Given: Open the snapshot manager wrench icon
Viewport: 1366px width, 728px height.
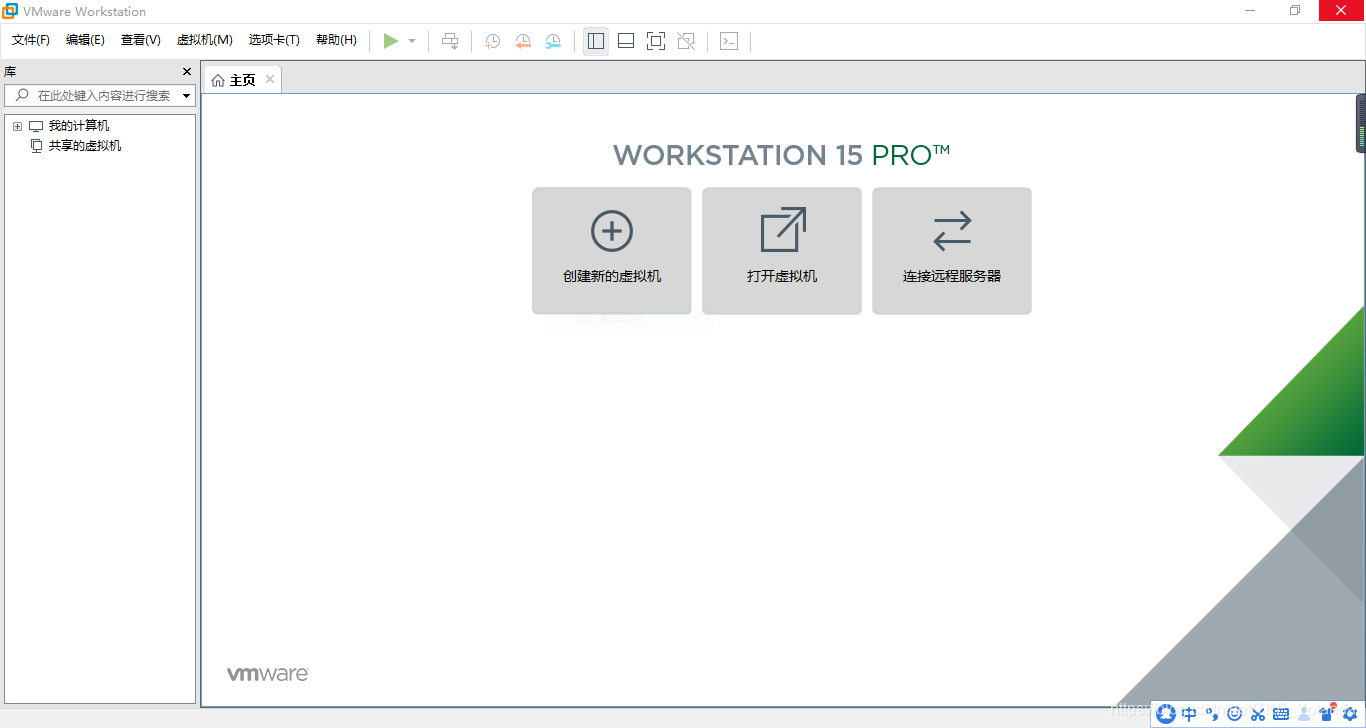Looking at the screenshot, I should point(553,41).
